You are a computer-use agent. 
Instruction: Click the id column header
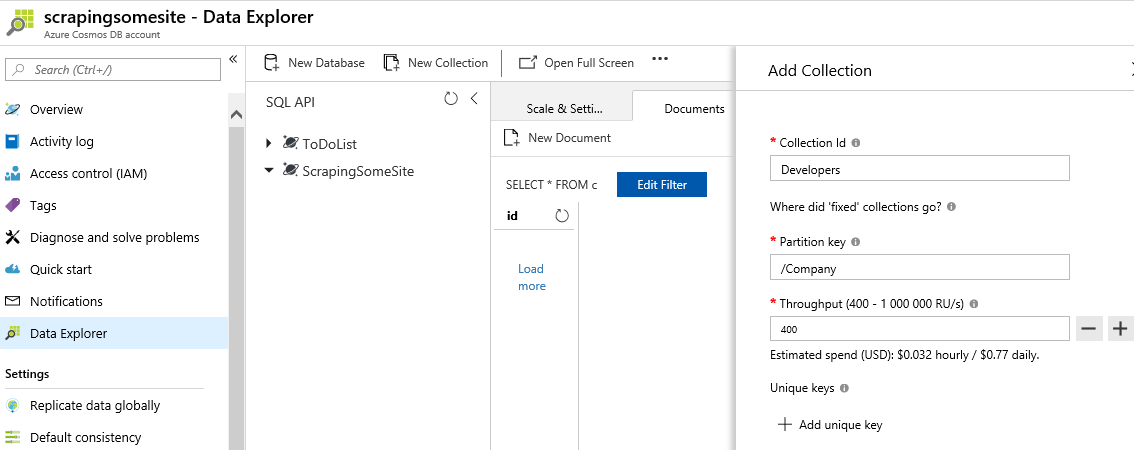tap(512, 216)
